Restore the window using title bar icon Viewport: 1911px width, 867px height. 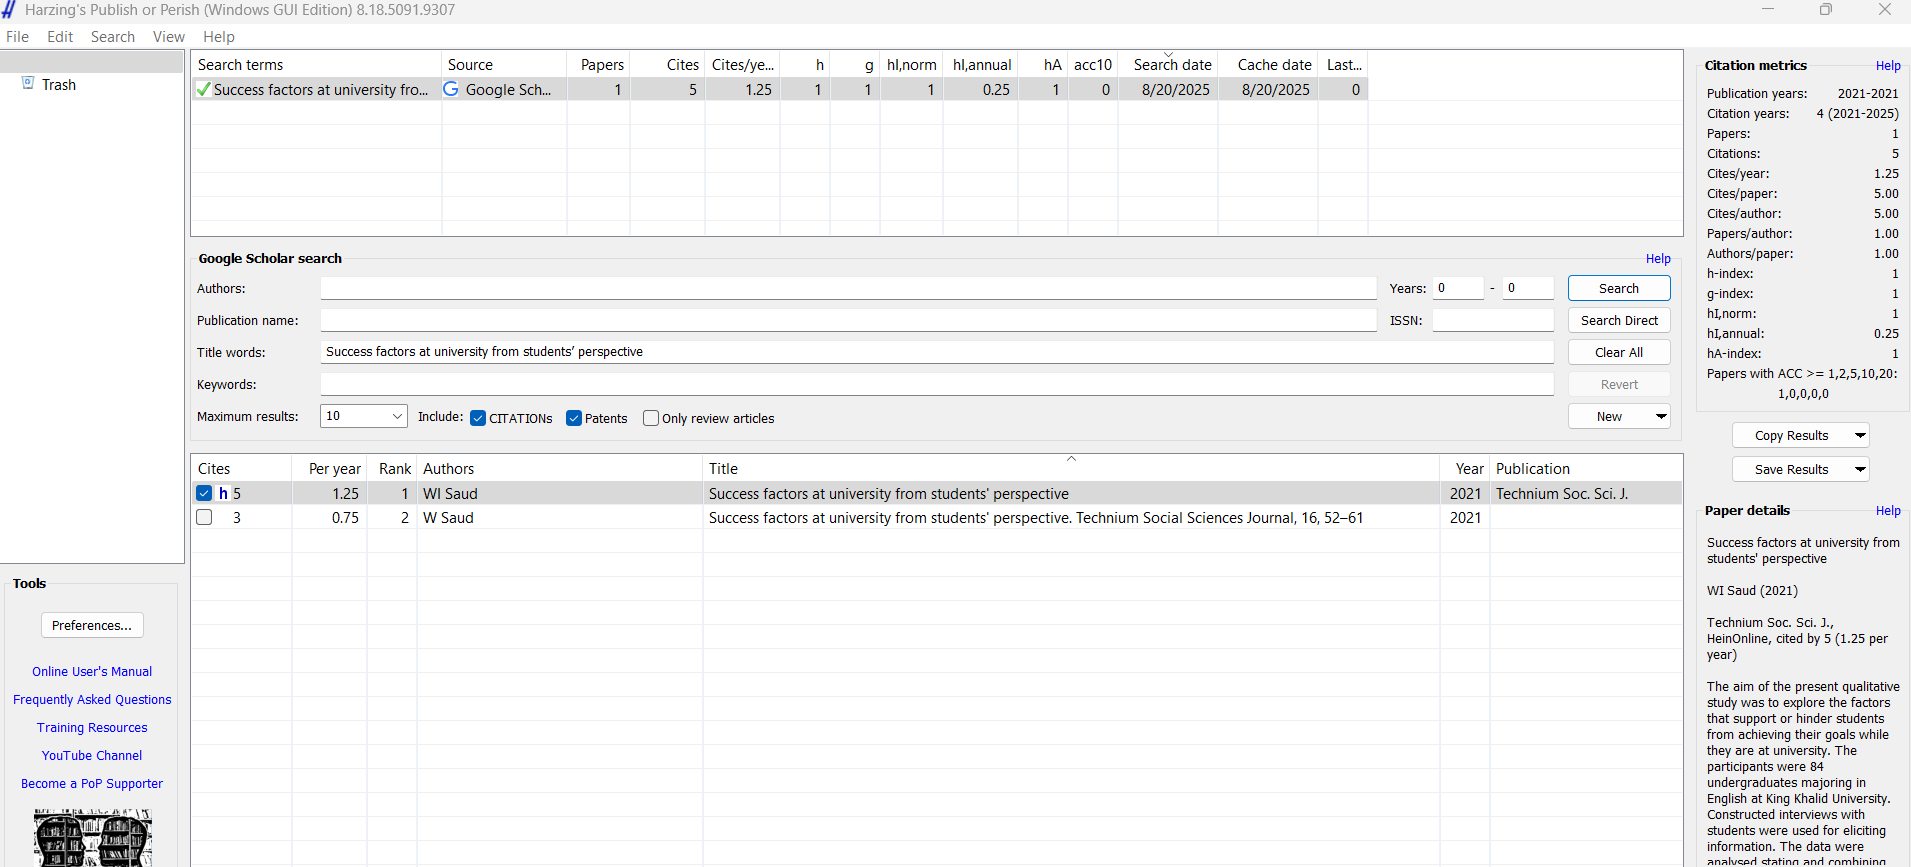(1825, 10)
